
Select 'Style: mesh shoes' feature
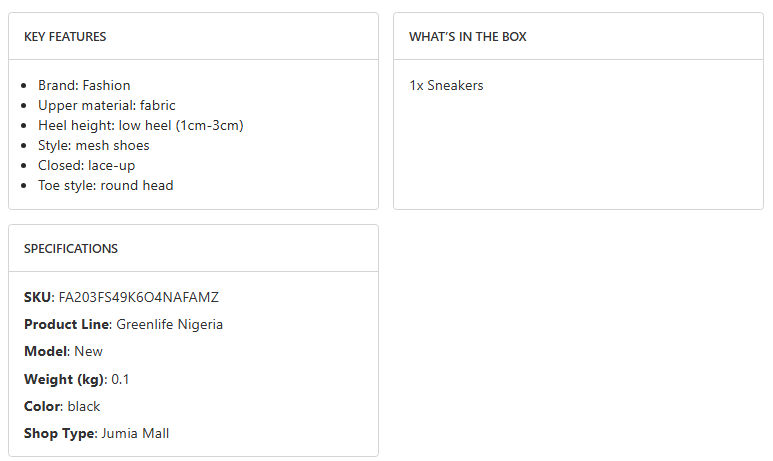[x=94, y=146]
